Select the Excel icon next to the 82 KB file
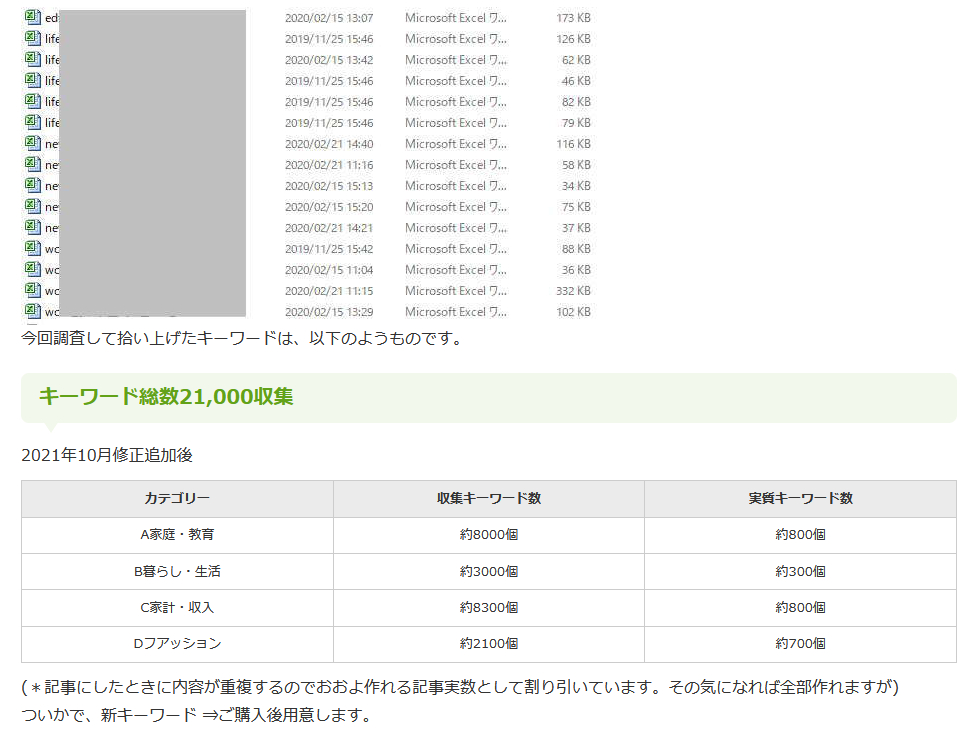Viewport: 969px width, 751px height. pyautogui.click(x=30, y=101)
